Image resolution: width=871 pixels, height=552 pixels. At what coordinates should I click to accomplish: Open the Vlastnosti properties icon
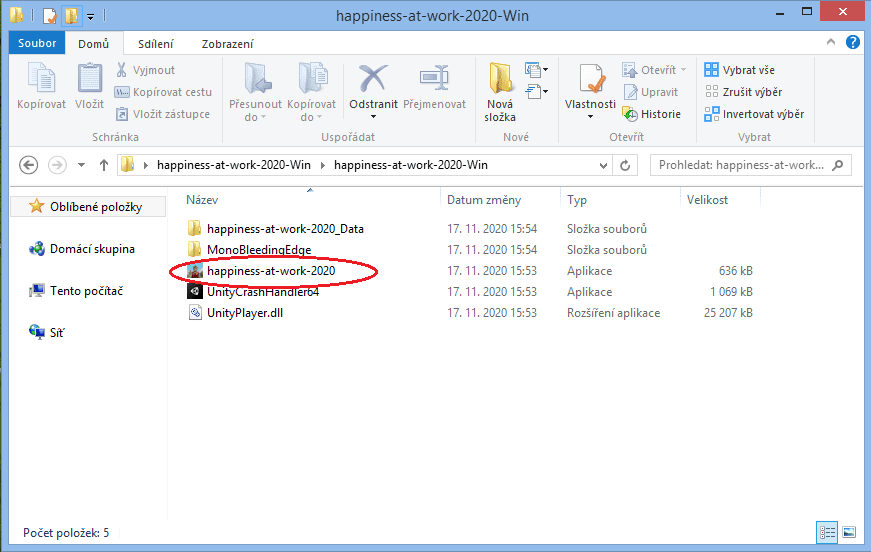point(590,78)
